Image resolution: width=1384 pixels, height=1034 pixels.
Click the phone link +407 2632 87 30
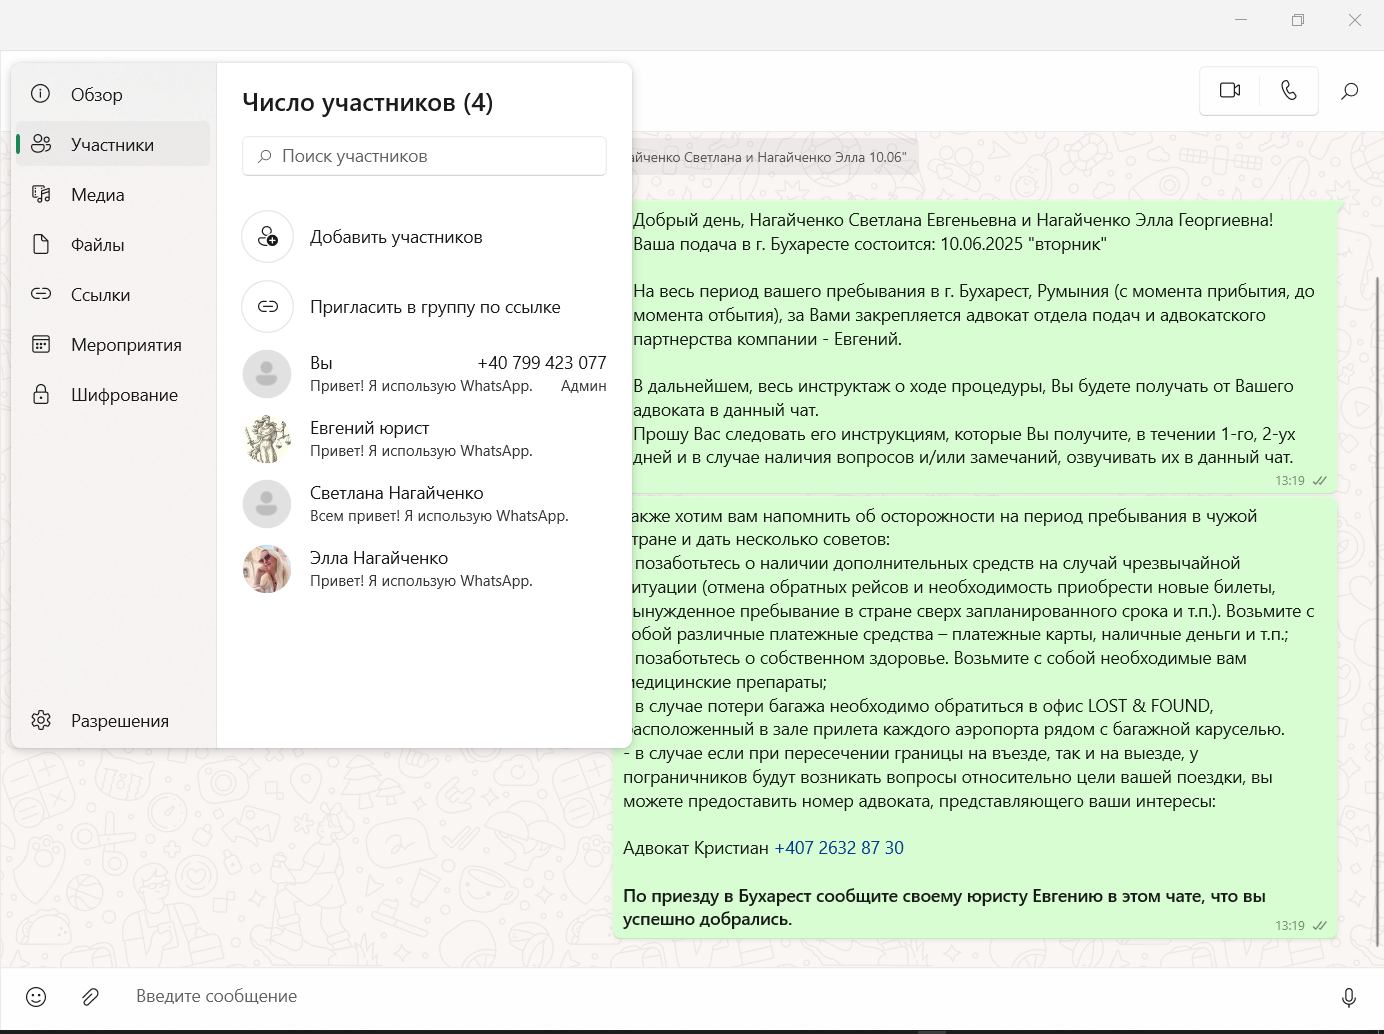(x=839, y=848)
